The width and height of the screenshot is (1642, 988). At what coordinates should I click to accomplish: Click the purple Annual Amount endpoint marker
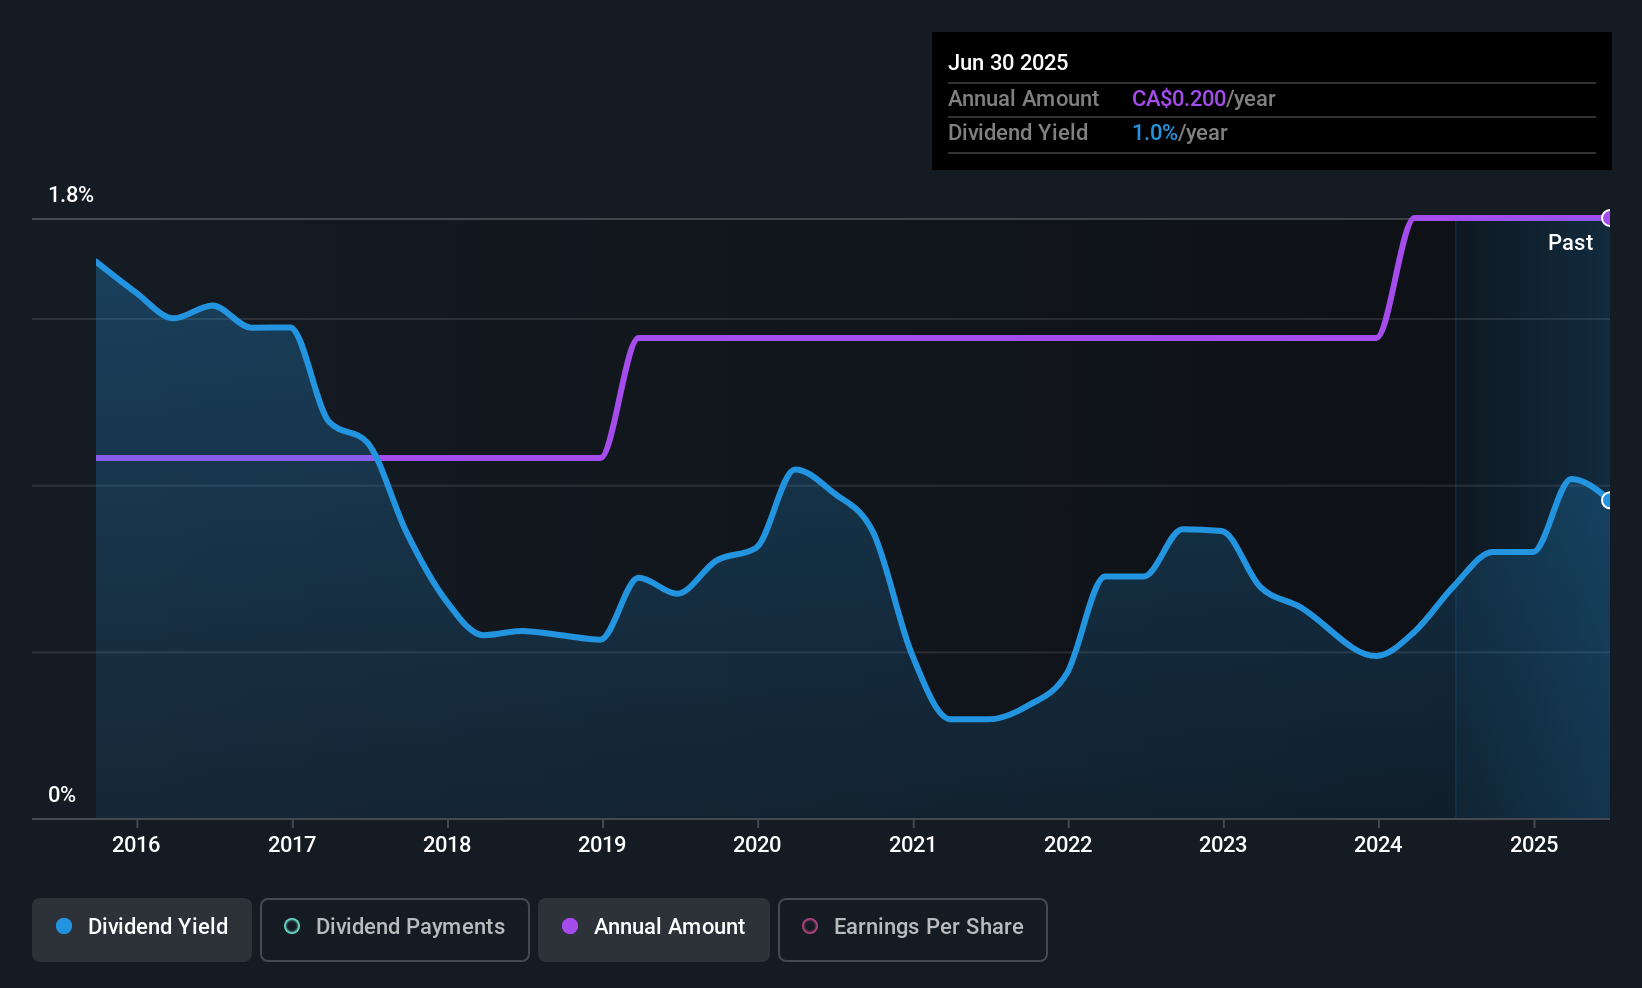coord(1608,218)
